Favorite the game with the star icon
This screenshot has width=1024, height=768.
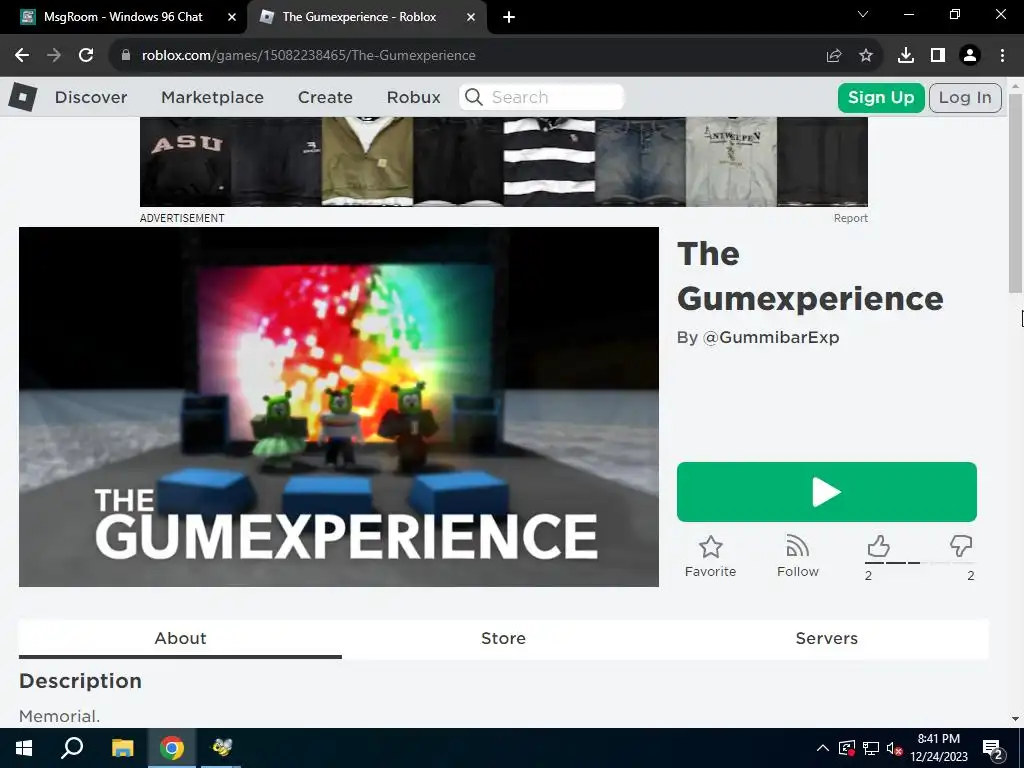coord(711,557)
